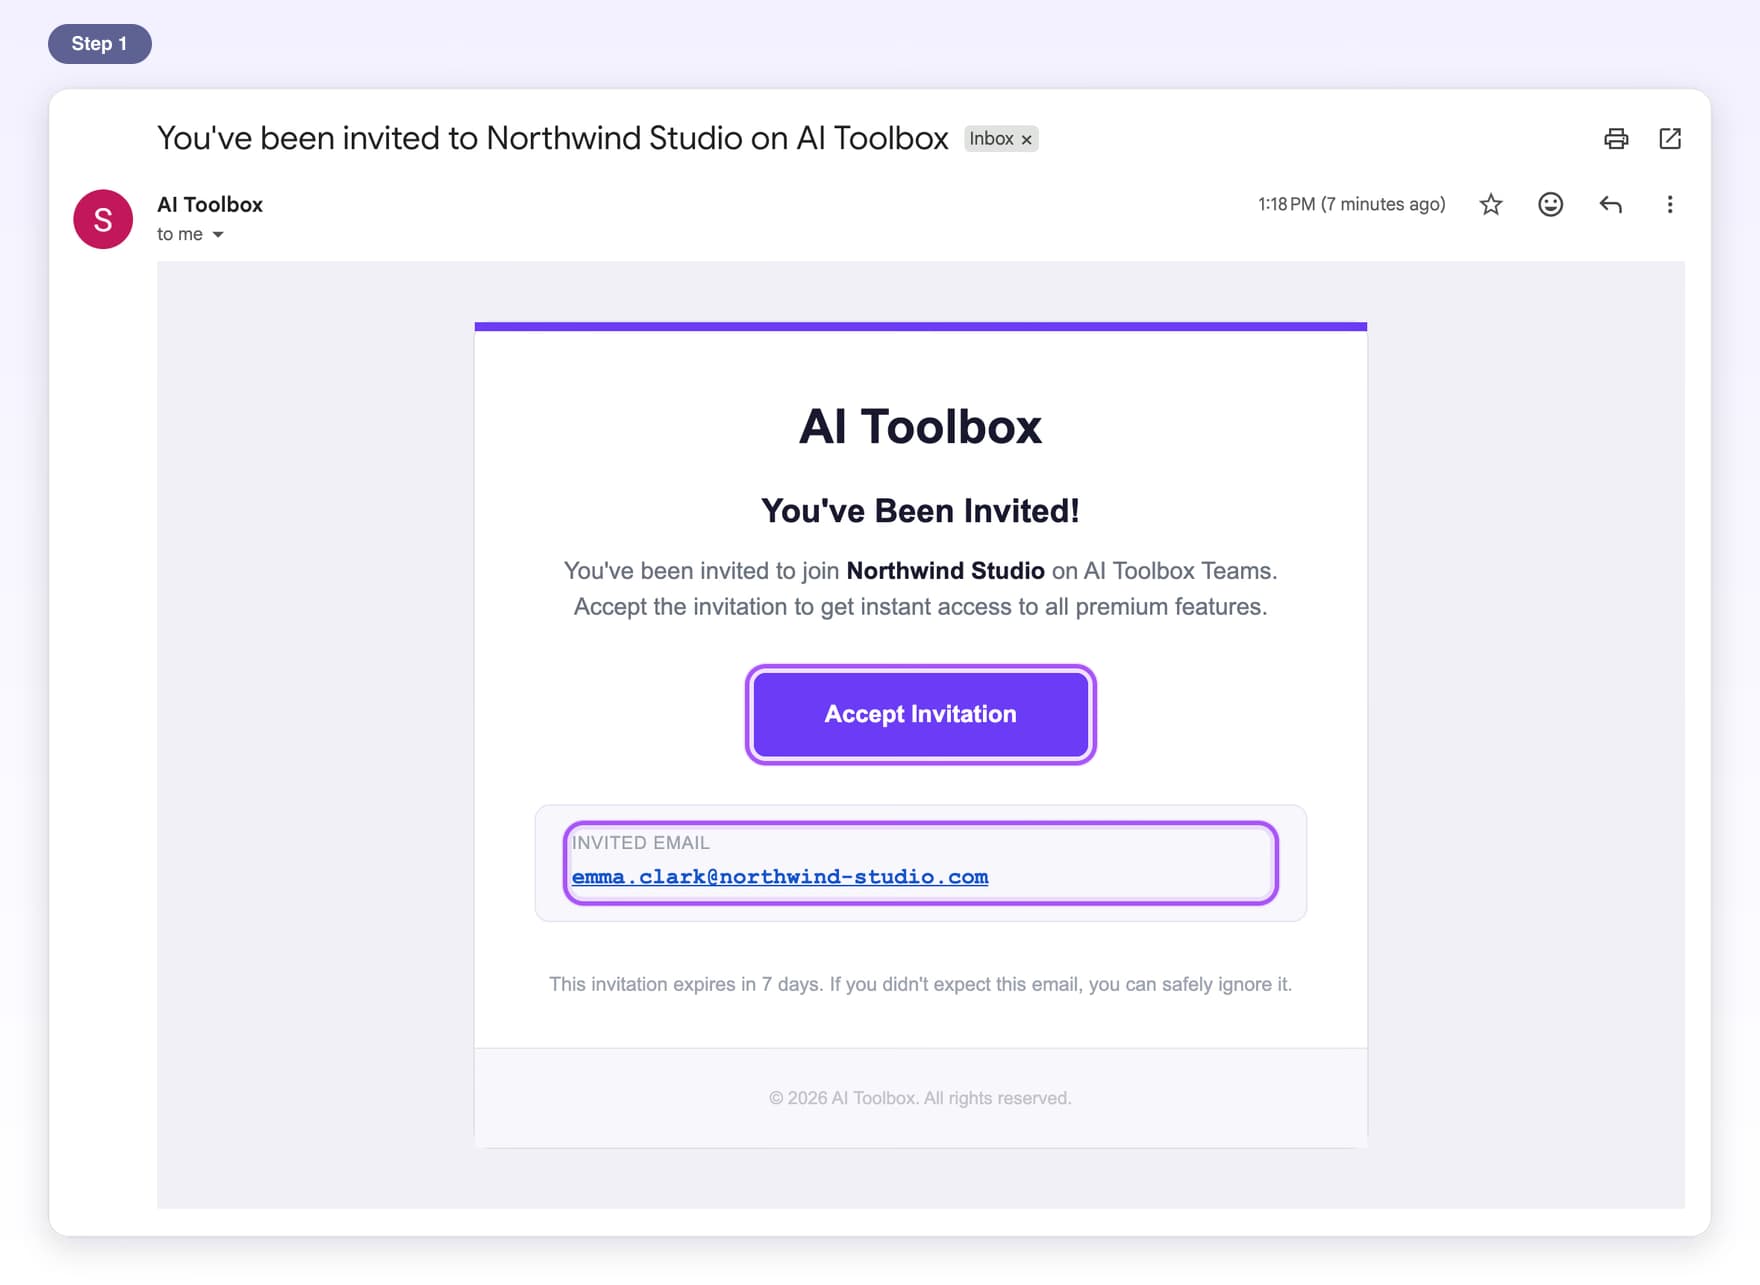Add an emoji reaction to the email
This screenshot has width=1760, height=1285.
point(1550,204)
